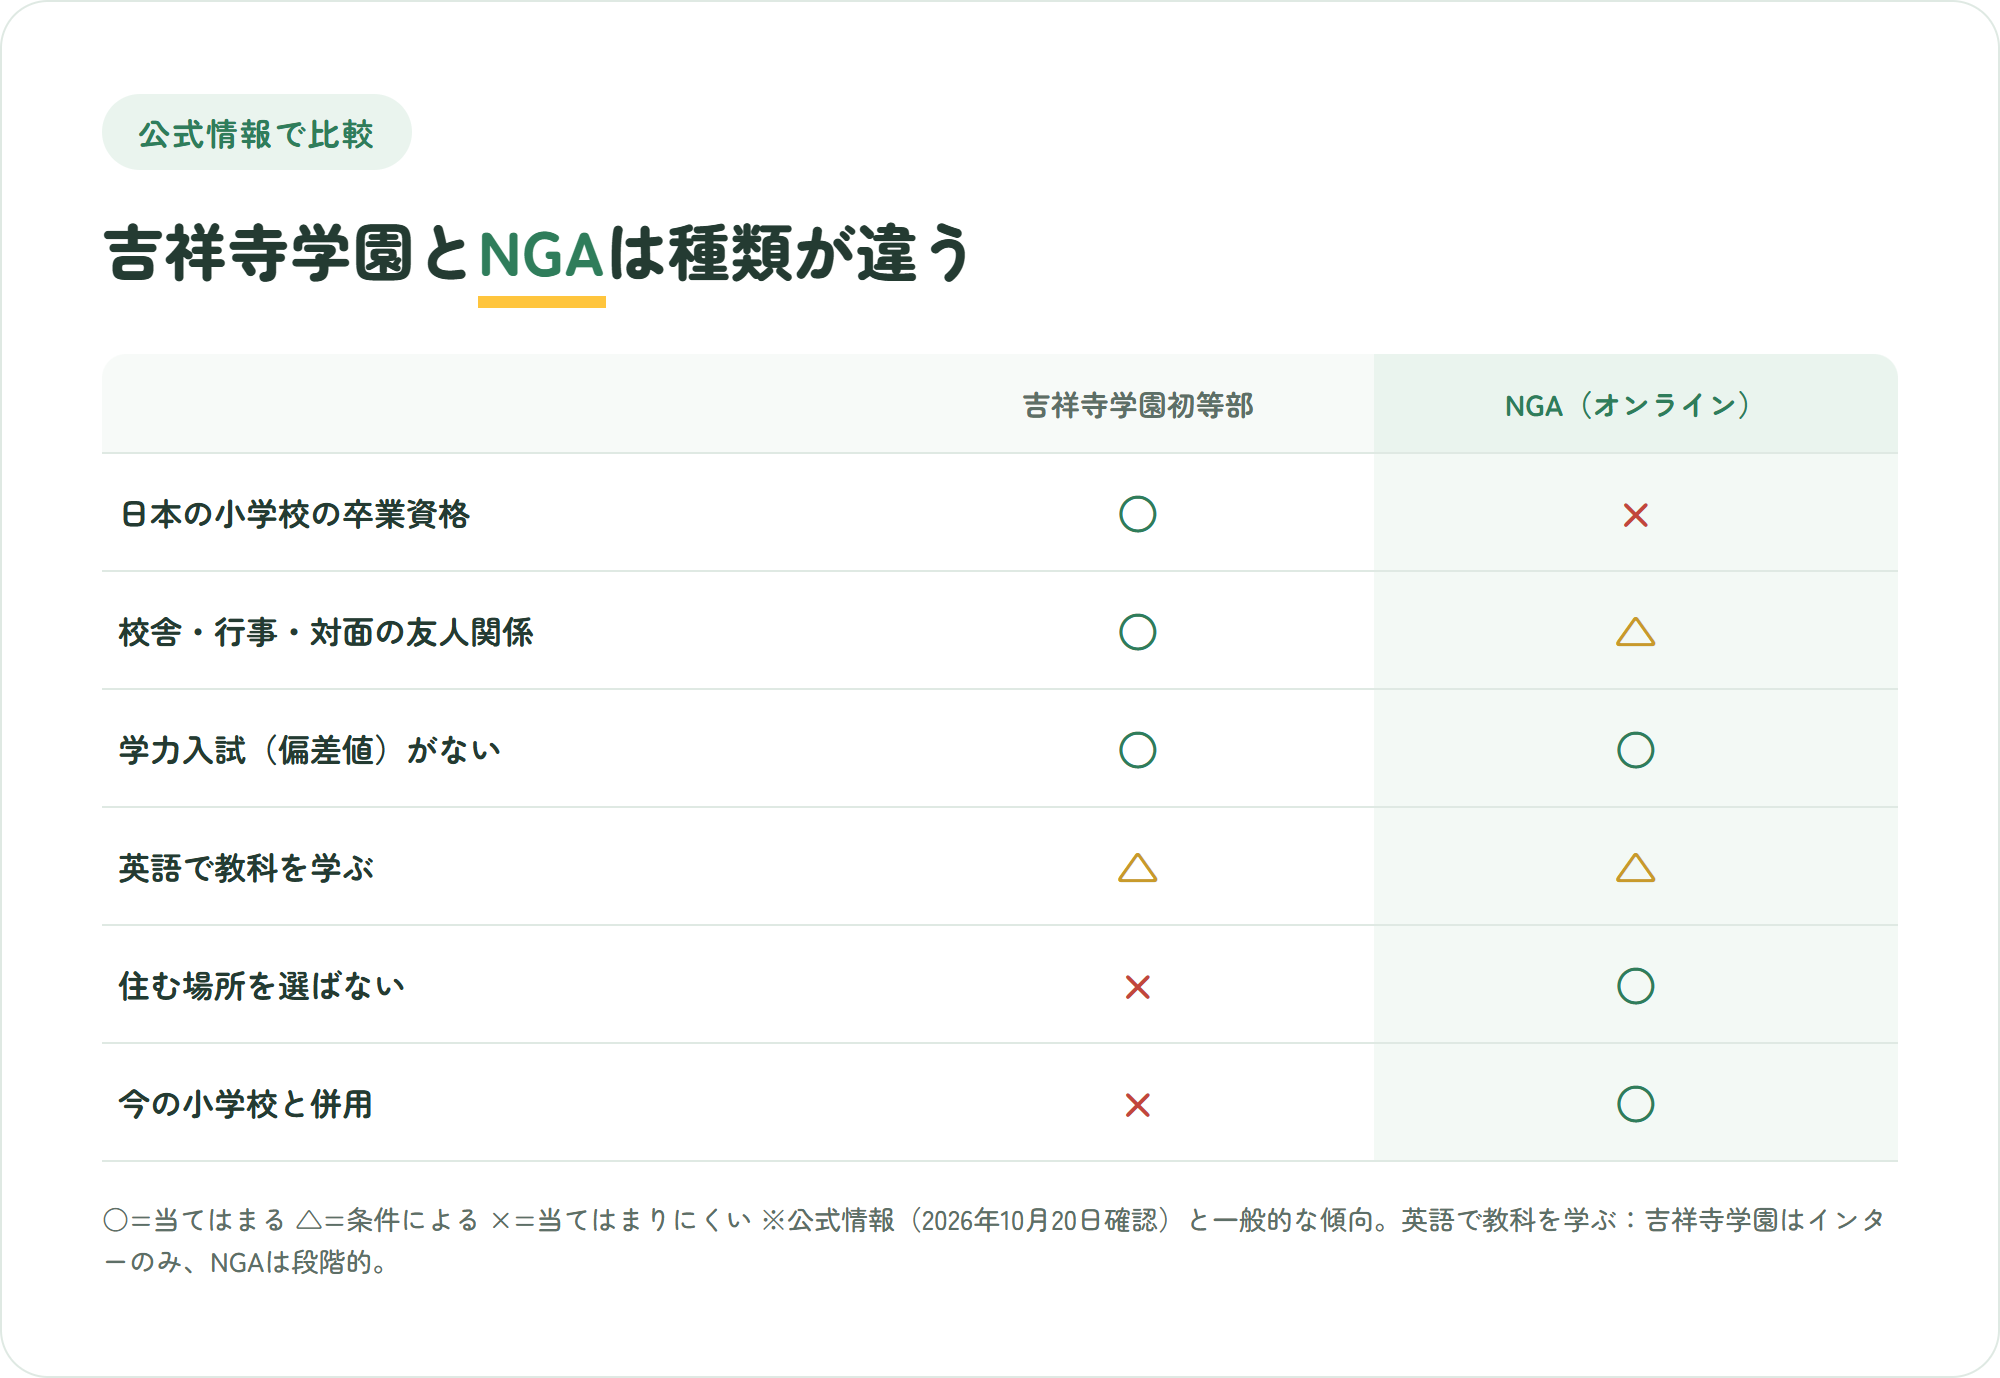The width and height of the screenshot is (2000, 1378).
Task: Click the circle for 学力入試がない under NGA
Action: [x=1635, y=750]
